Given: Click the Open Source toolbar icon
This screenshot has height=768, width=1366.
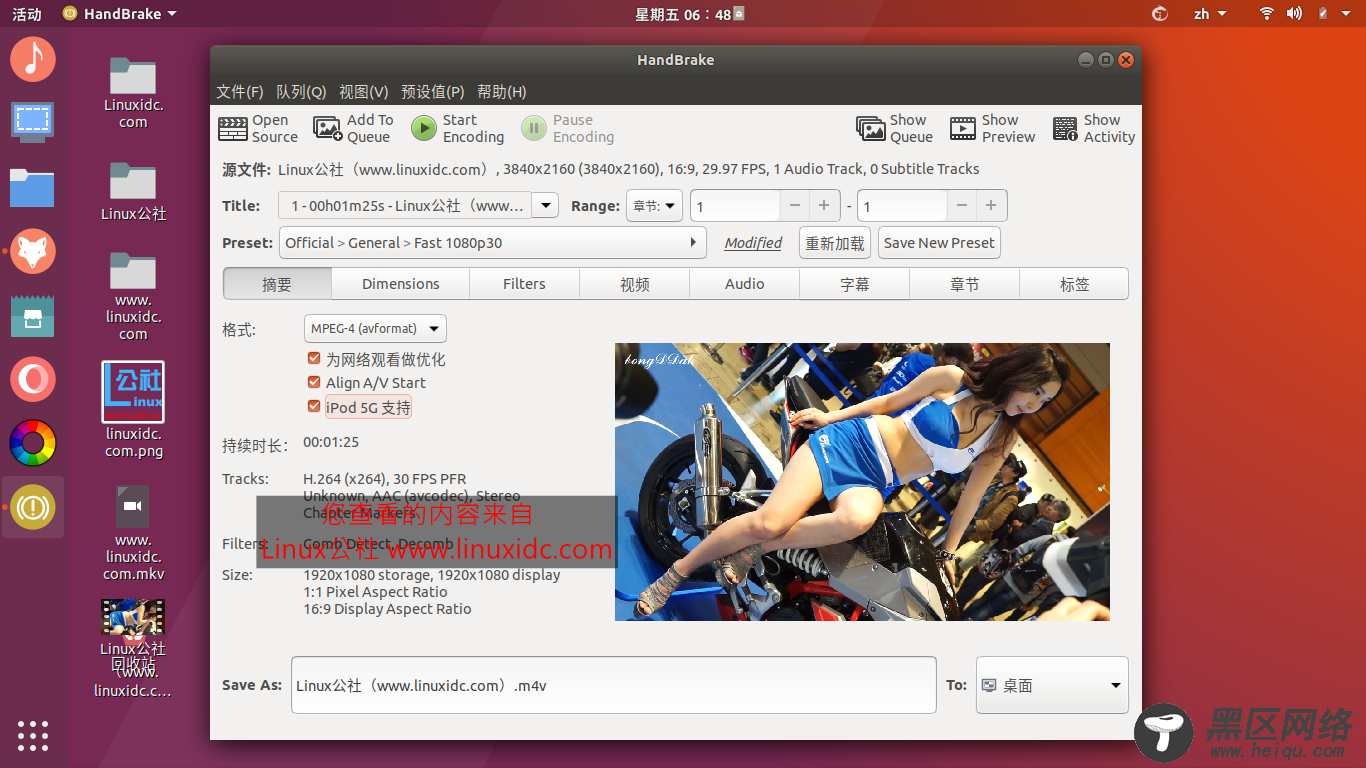Looking at the screenshot, I should (x=233, y=129).
